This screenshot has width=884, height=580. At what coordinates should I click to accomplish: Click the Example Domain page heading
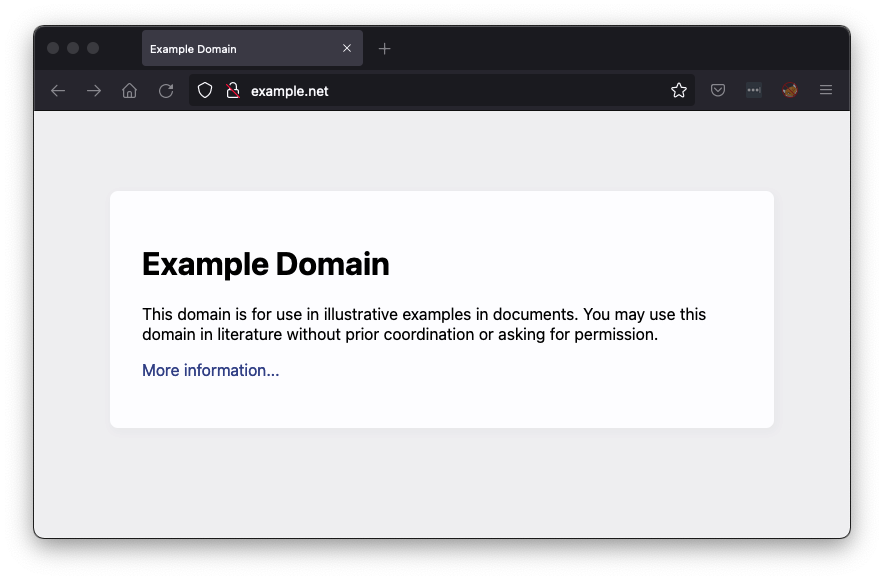pyautogui.click(x=266, y=264)
